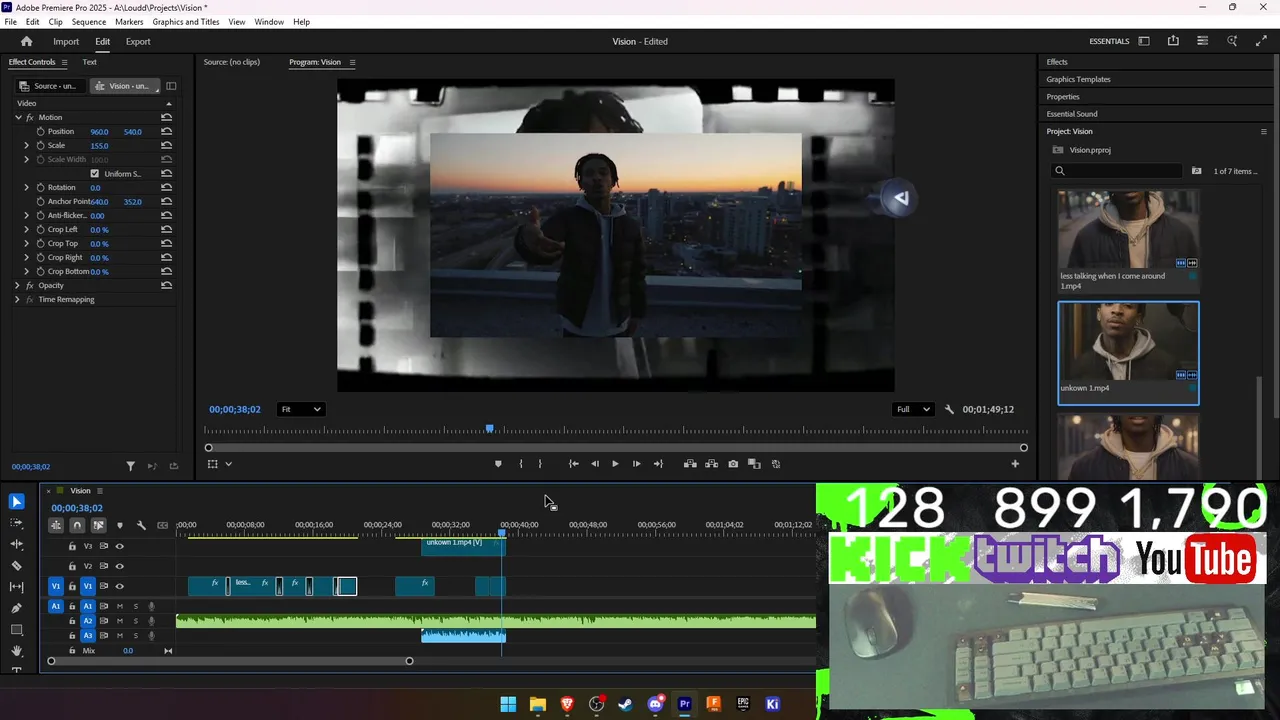The height and width of the screenshot is (720, 1280).
Task: Click Play in the Program monitor
Action: click(x=615, y=464)
